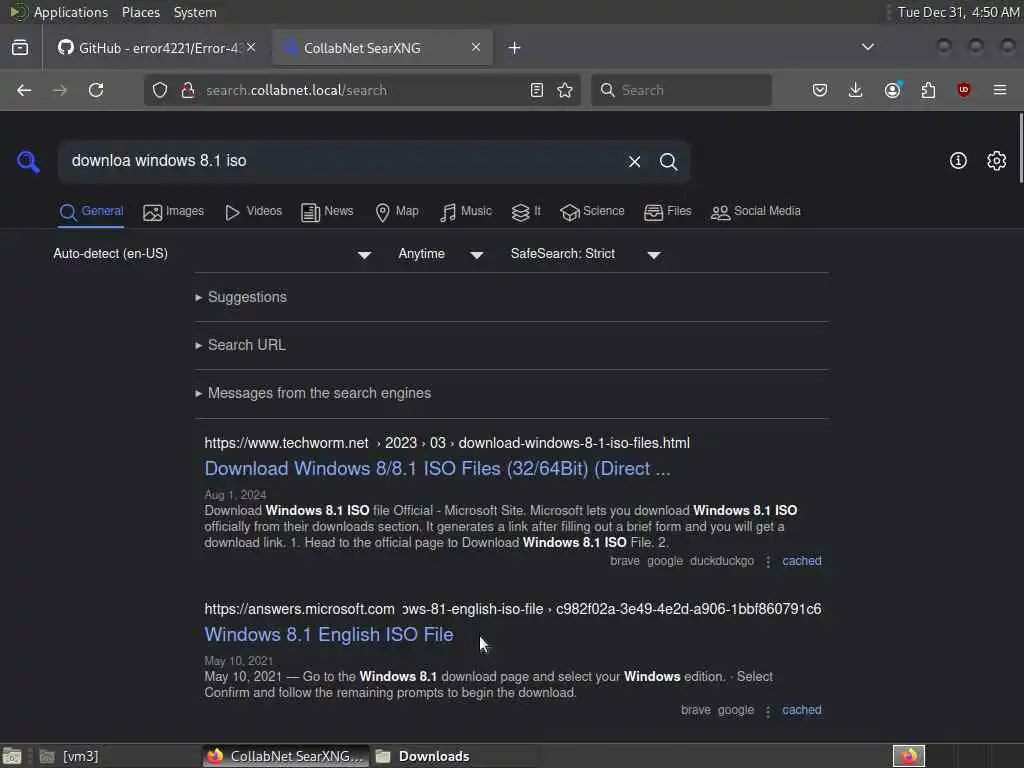Click the clock Tue Dec 31, 4:50 AM
Screen dimensions: 1024x768
click(x=958, y=12)
